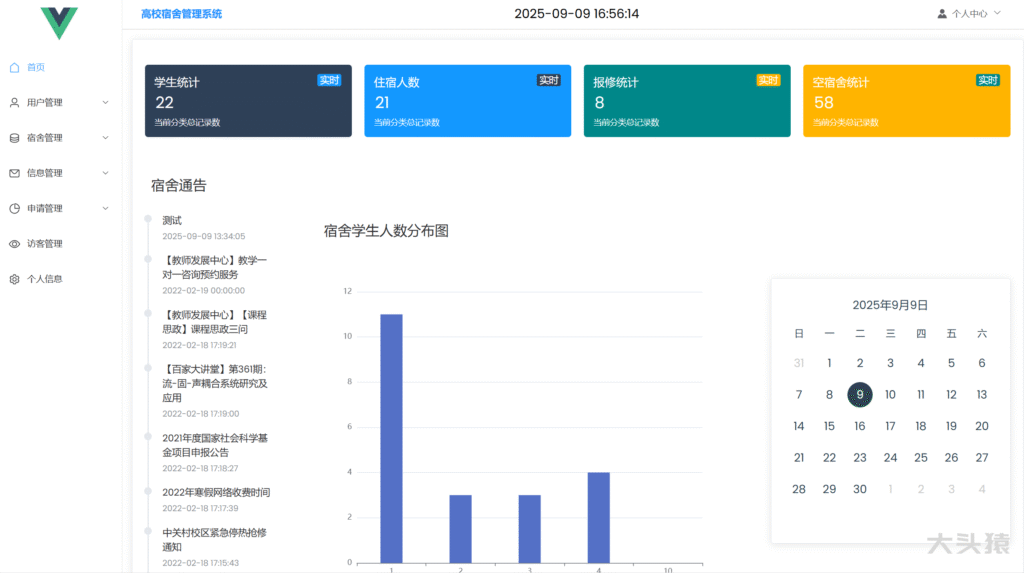Screen dimensions: 1024x573
Task: Open the 空宿舍统计 card
Action: point(906,101)
